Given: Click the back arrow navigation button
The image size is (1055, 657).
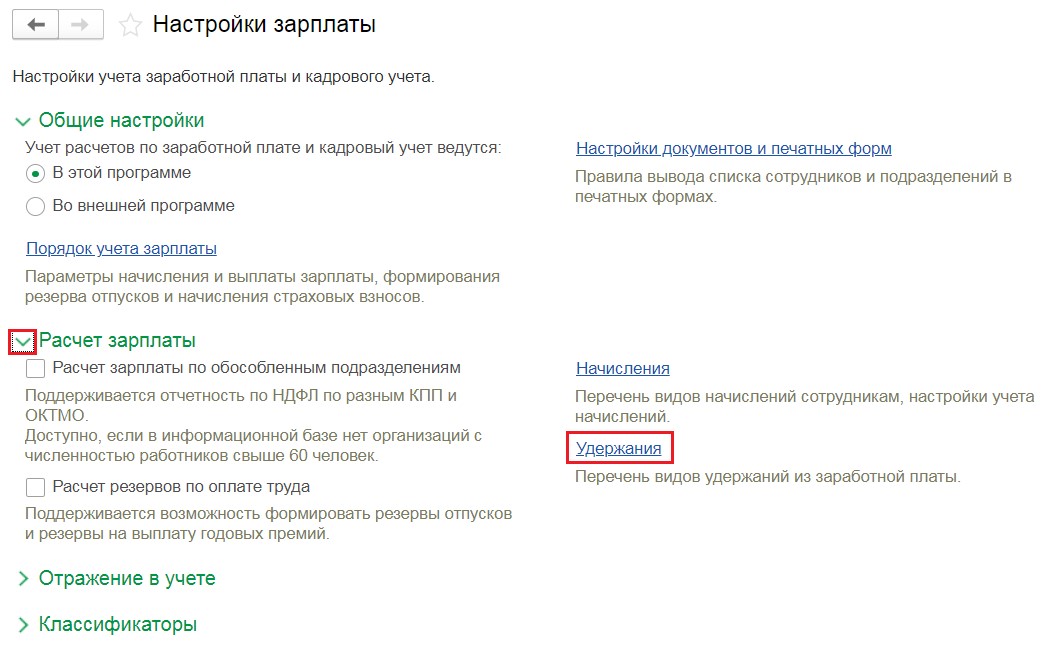Looking at the screenshot, I should [x=36, y=25].
